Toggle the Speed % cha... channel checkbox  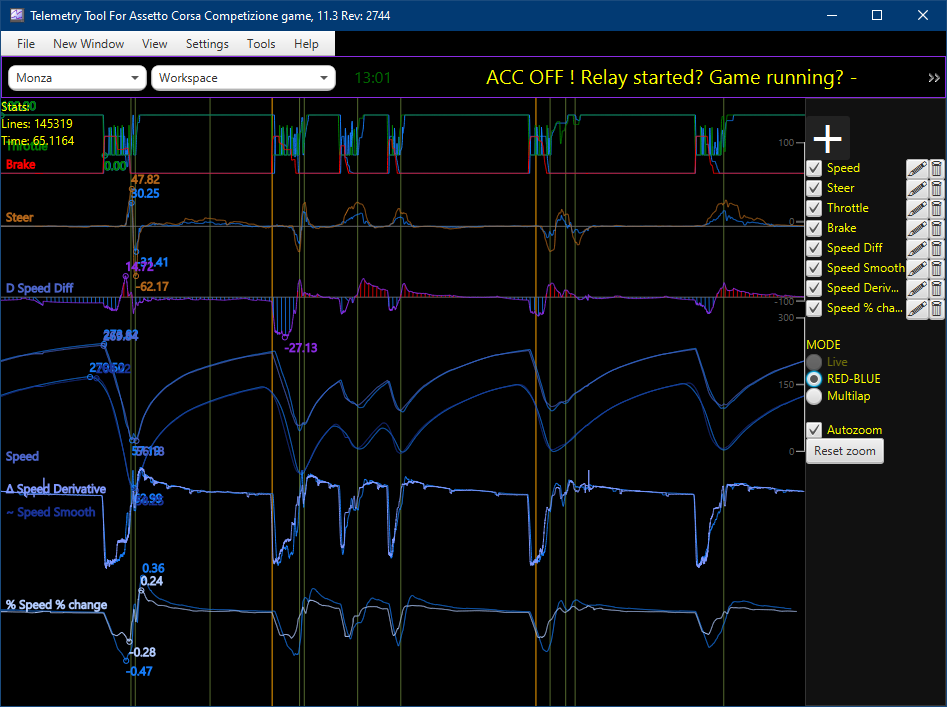pos(814,308)
